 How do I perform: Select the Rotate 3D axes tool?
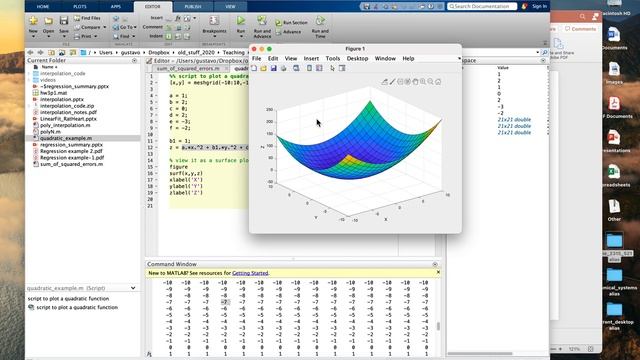pos(407,82)
